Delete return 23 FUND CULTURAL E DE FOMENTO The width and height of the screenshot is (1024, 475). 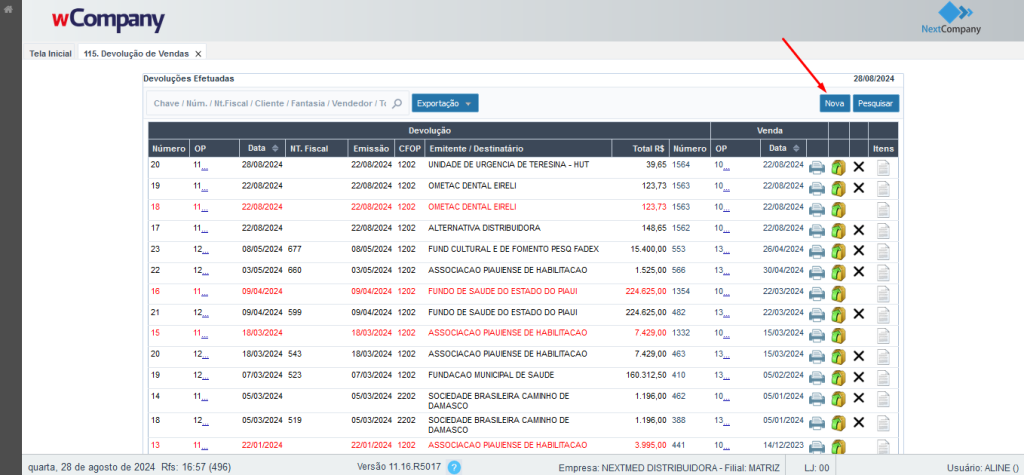pyautogui.click(x=859, y=251)
